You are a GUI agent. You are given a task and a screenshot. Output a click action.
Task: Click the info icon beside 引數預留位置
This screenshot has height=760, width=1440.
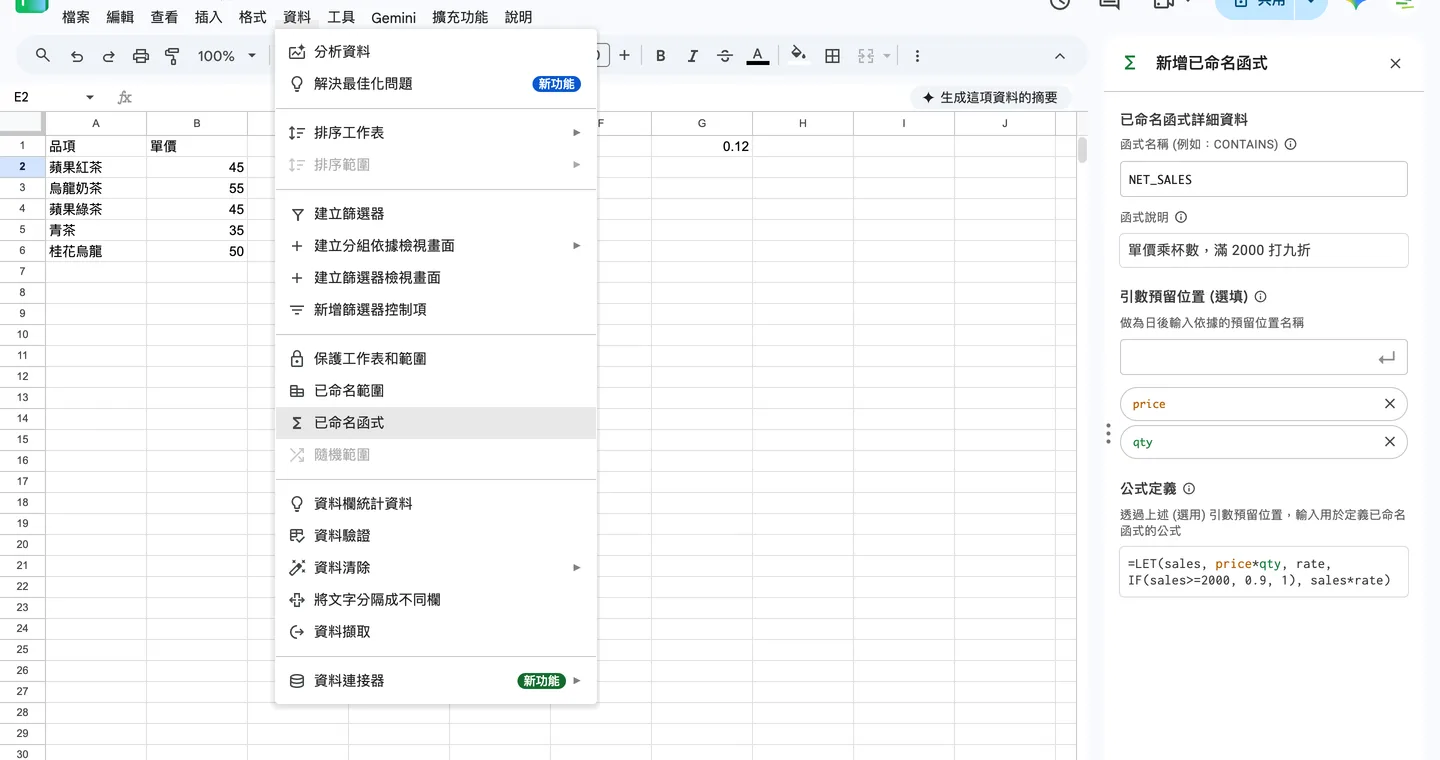(1260, 297)
